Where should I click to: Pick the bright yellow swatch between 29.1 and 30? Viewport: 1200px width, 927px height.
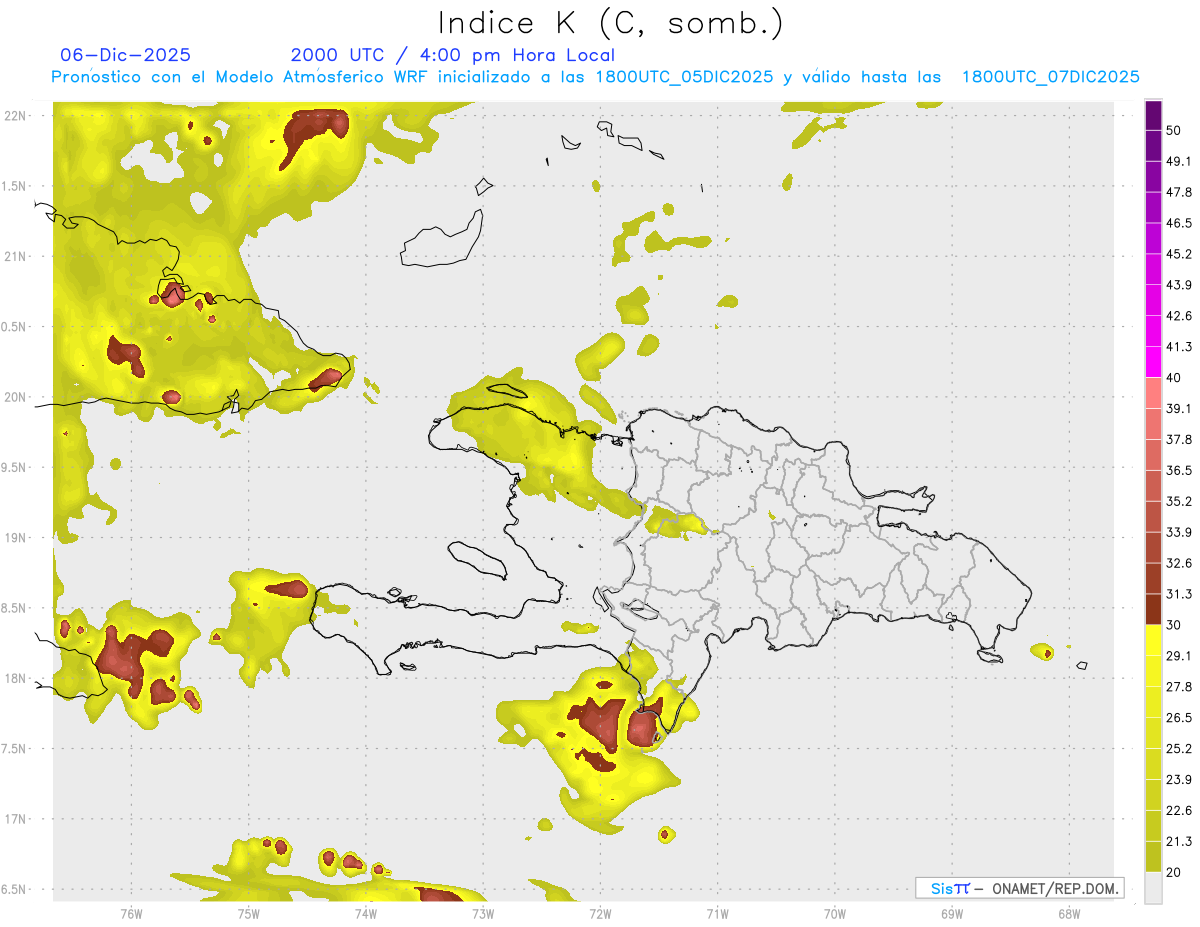[x=1153, y=640]
